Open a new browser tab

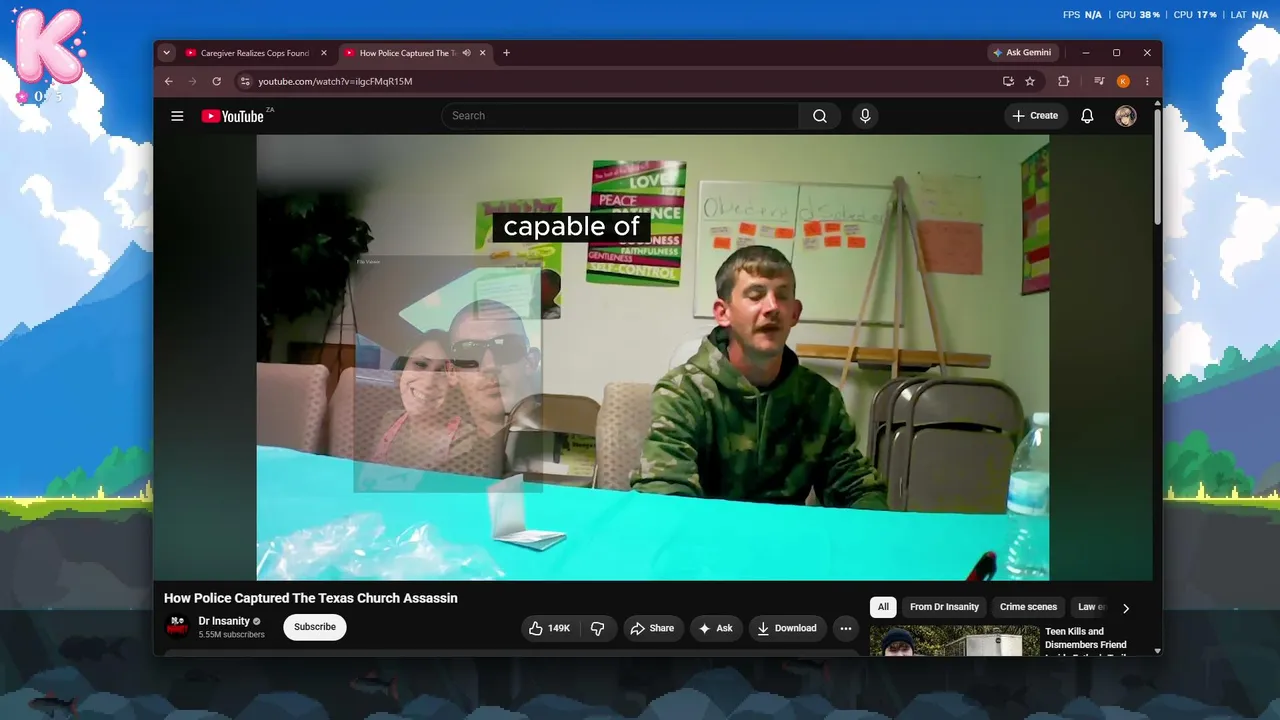coord(506,53)
